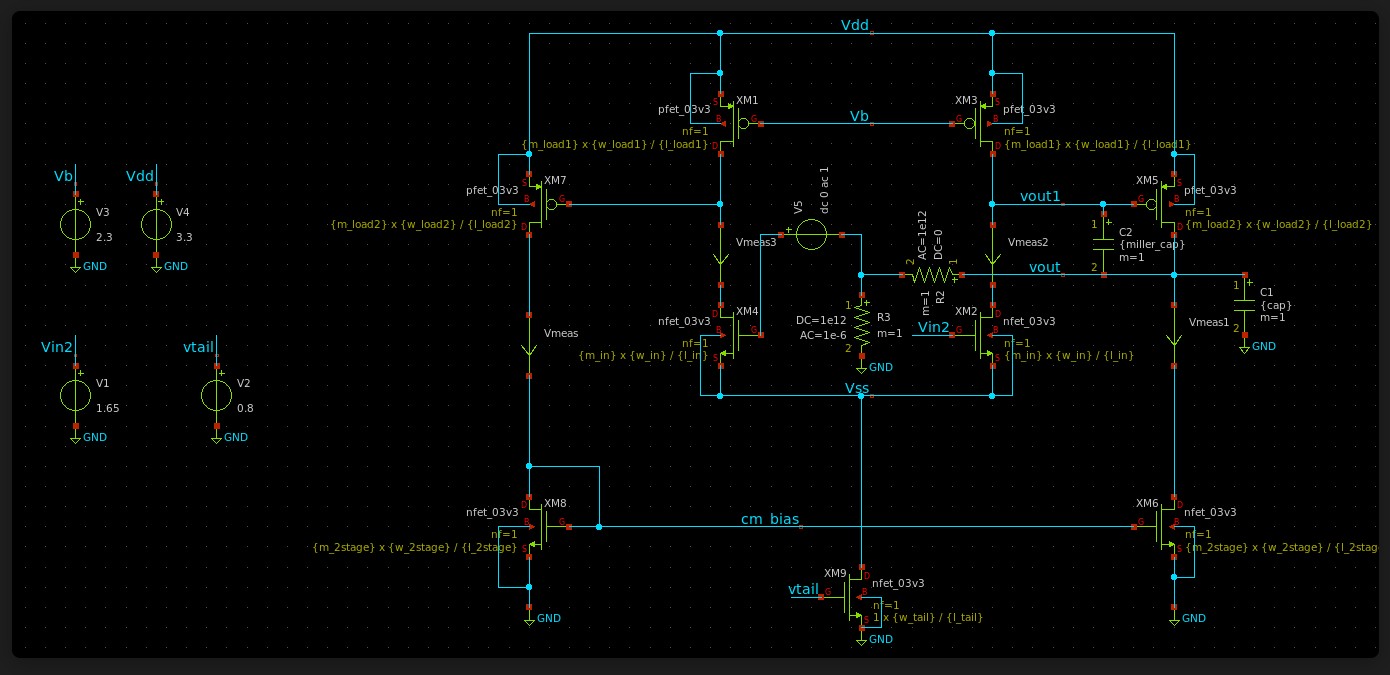The height and width of the screenshot is (675, 1390).
Task: Click the cm_bias net label
Action: (x=769, y=519)
